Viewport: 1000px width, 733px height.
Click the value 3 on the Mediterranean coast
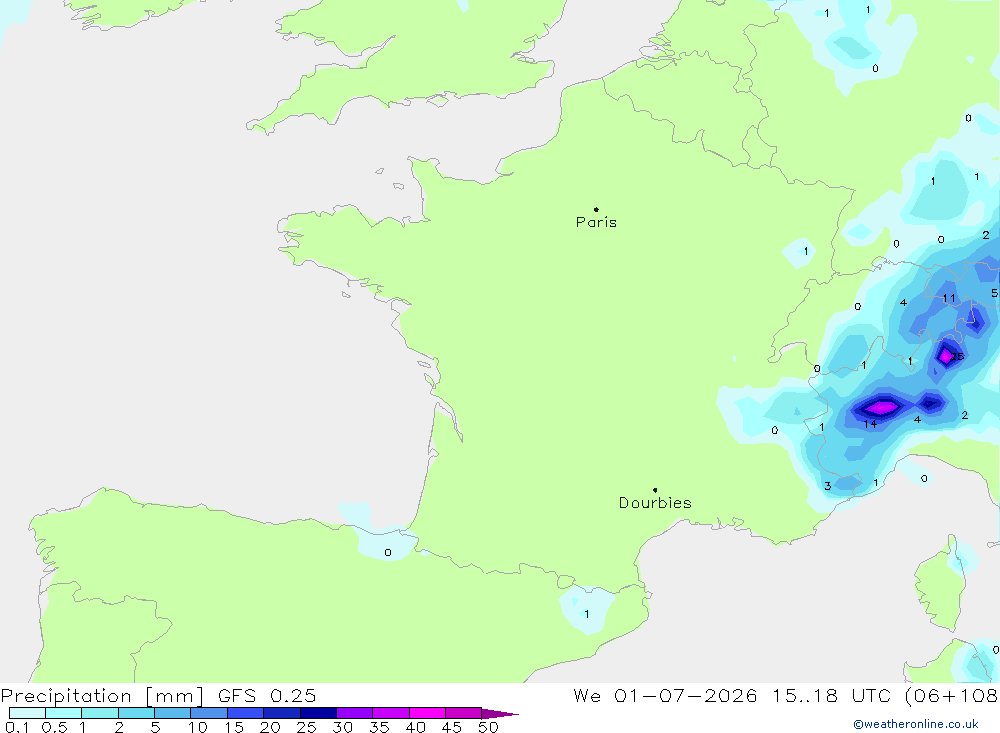[x=828, y=486]
